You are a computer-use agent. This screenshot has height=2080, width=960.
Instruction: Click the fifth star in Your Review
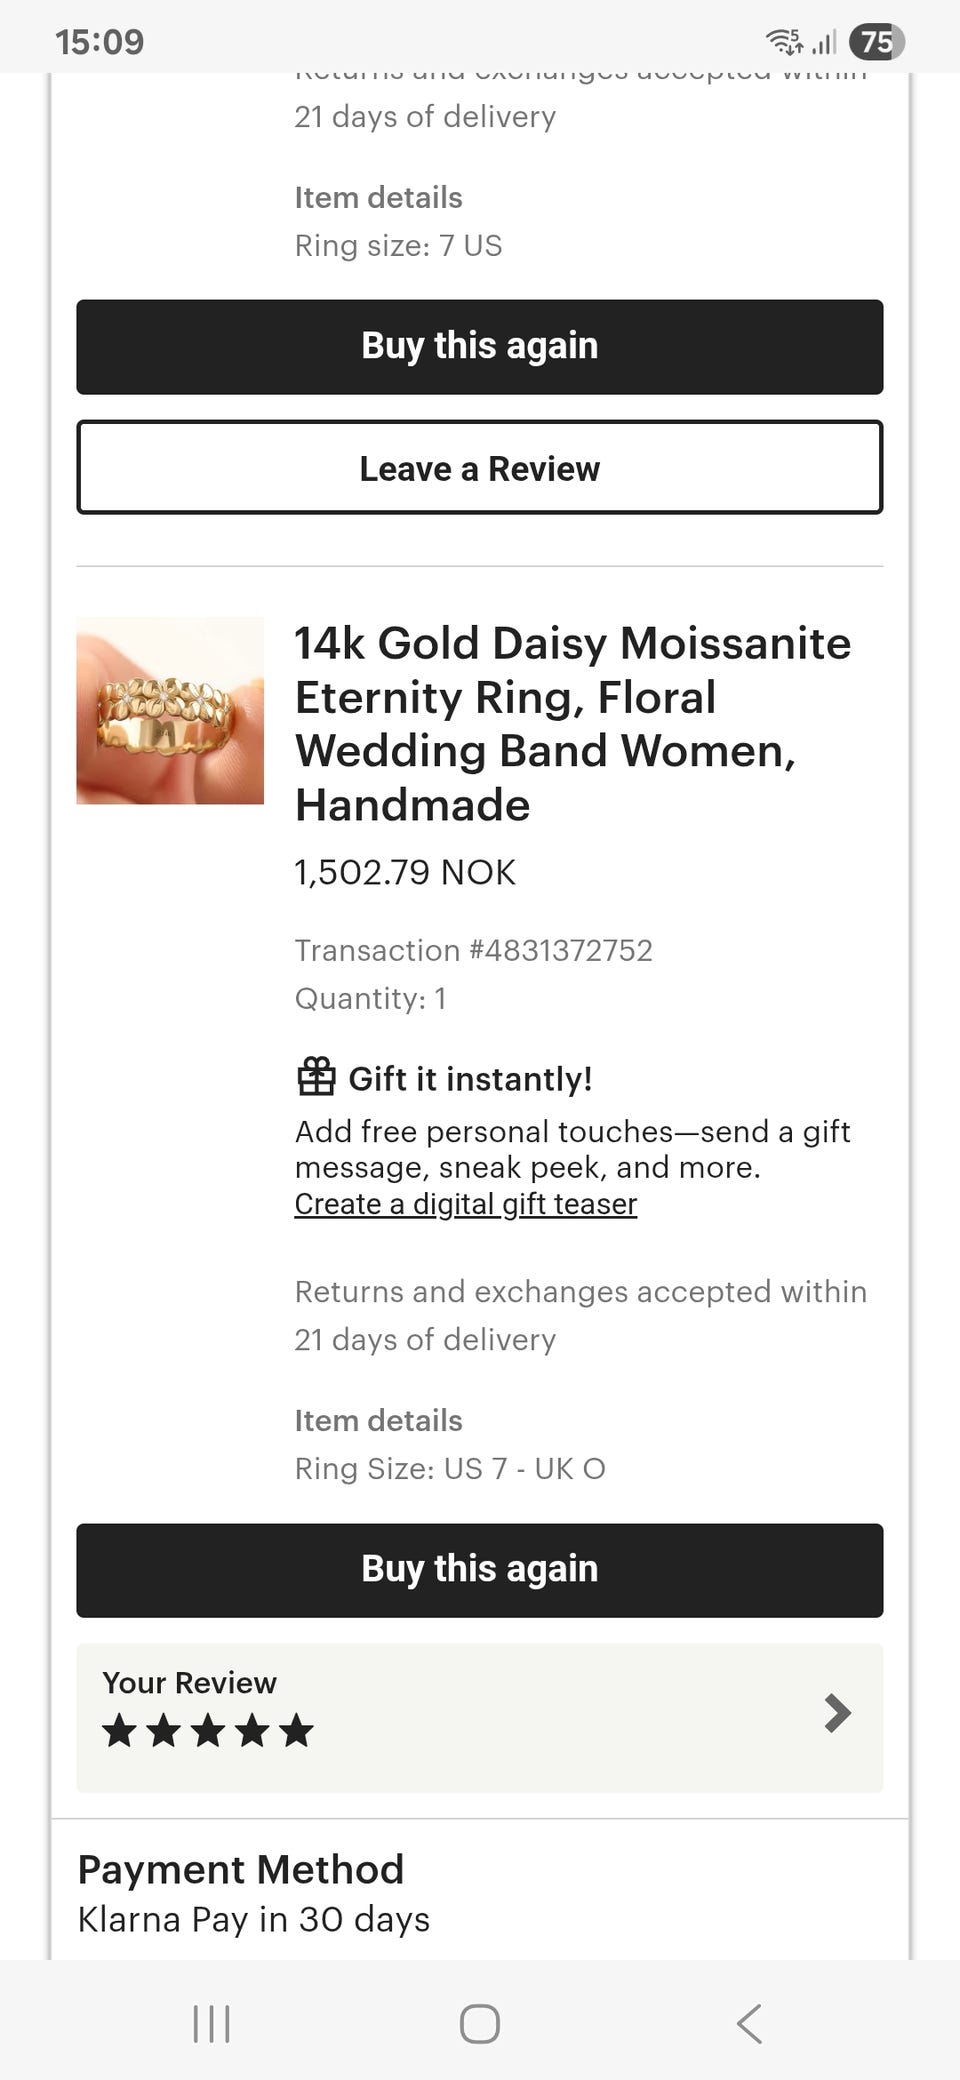click(296, 1730)
